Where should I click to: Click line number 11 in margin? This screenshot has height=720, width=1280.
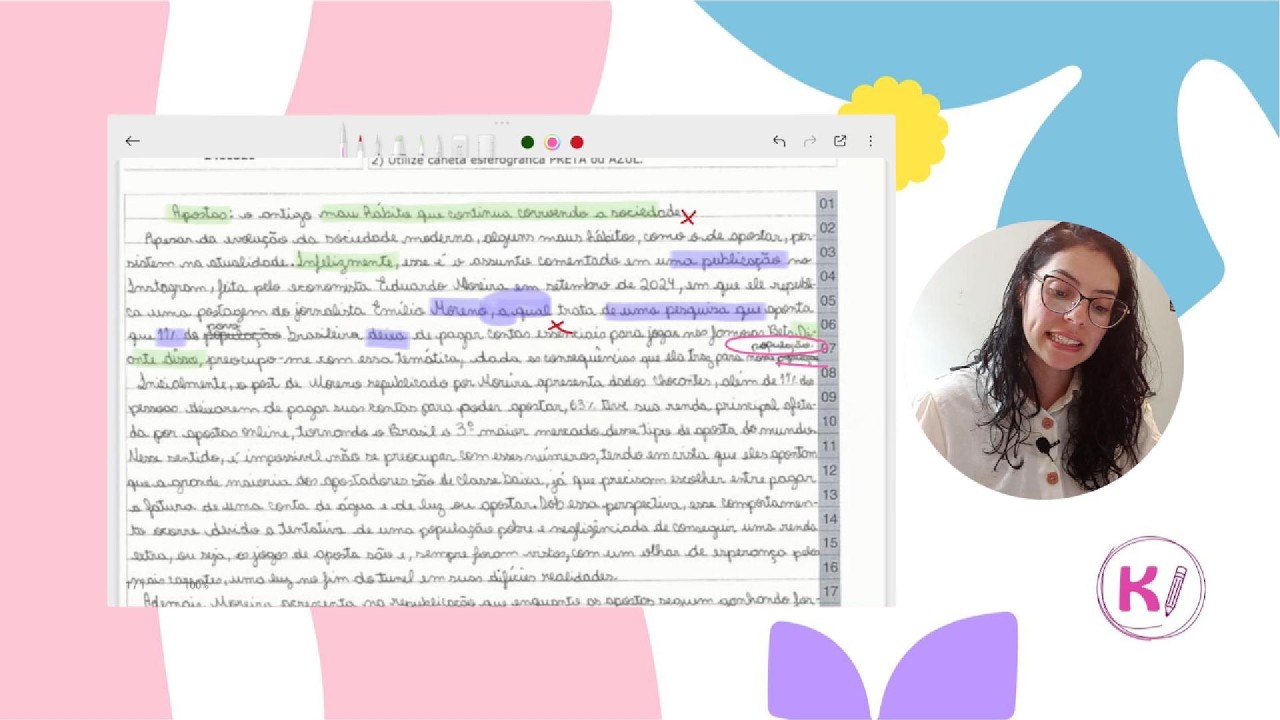pos(827,446)
